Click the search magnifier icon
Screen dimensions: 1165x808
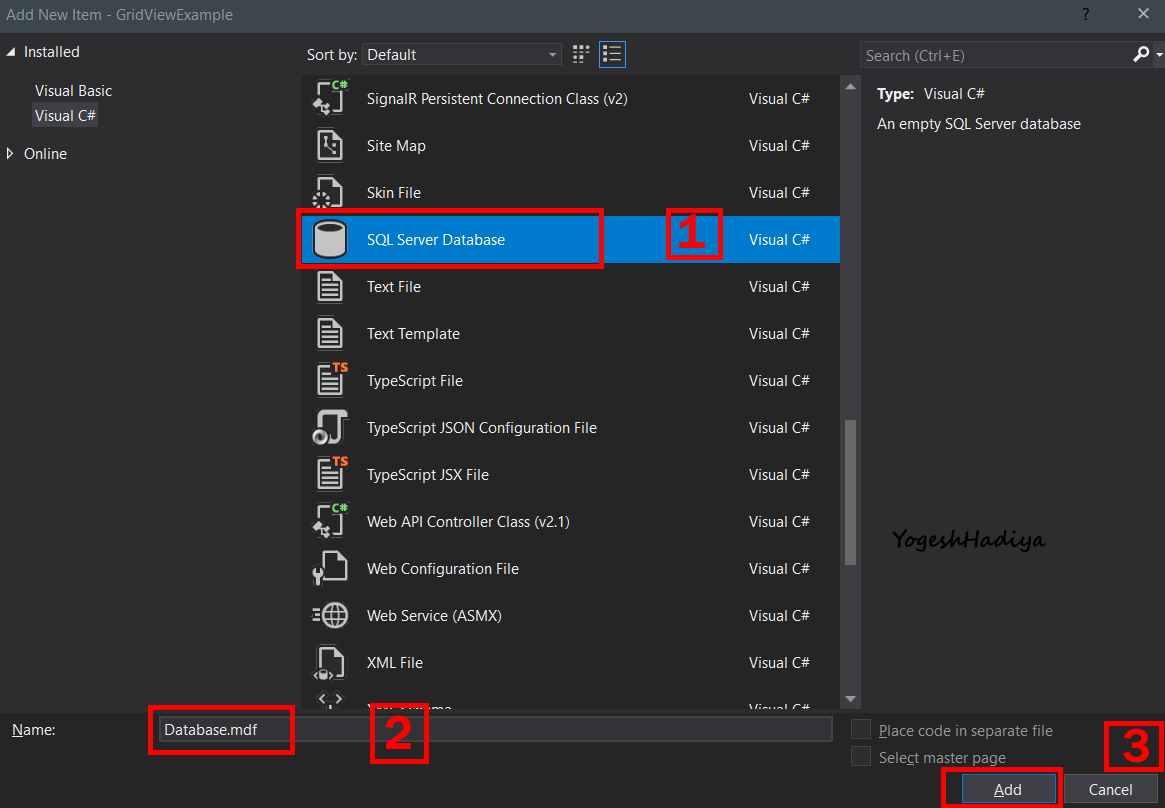click(x=1139, y=54)
